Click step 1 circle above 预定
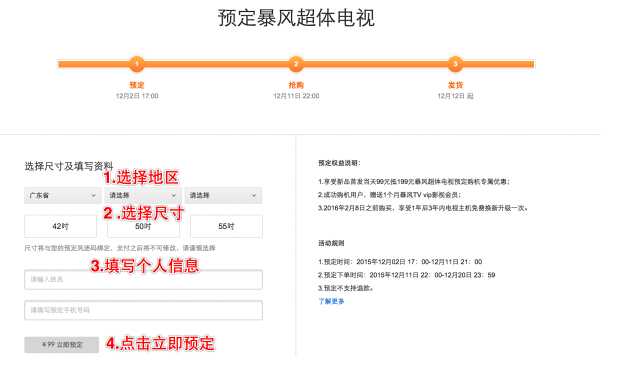Viewport: 620px width, 381px height. (137, 64)
